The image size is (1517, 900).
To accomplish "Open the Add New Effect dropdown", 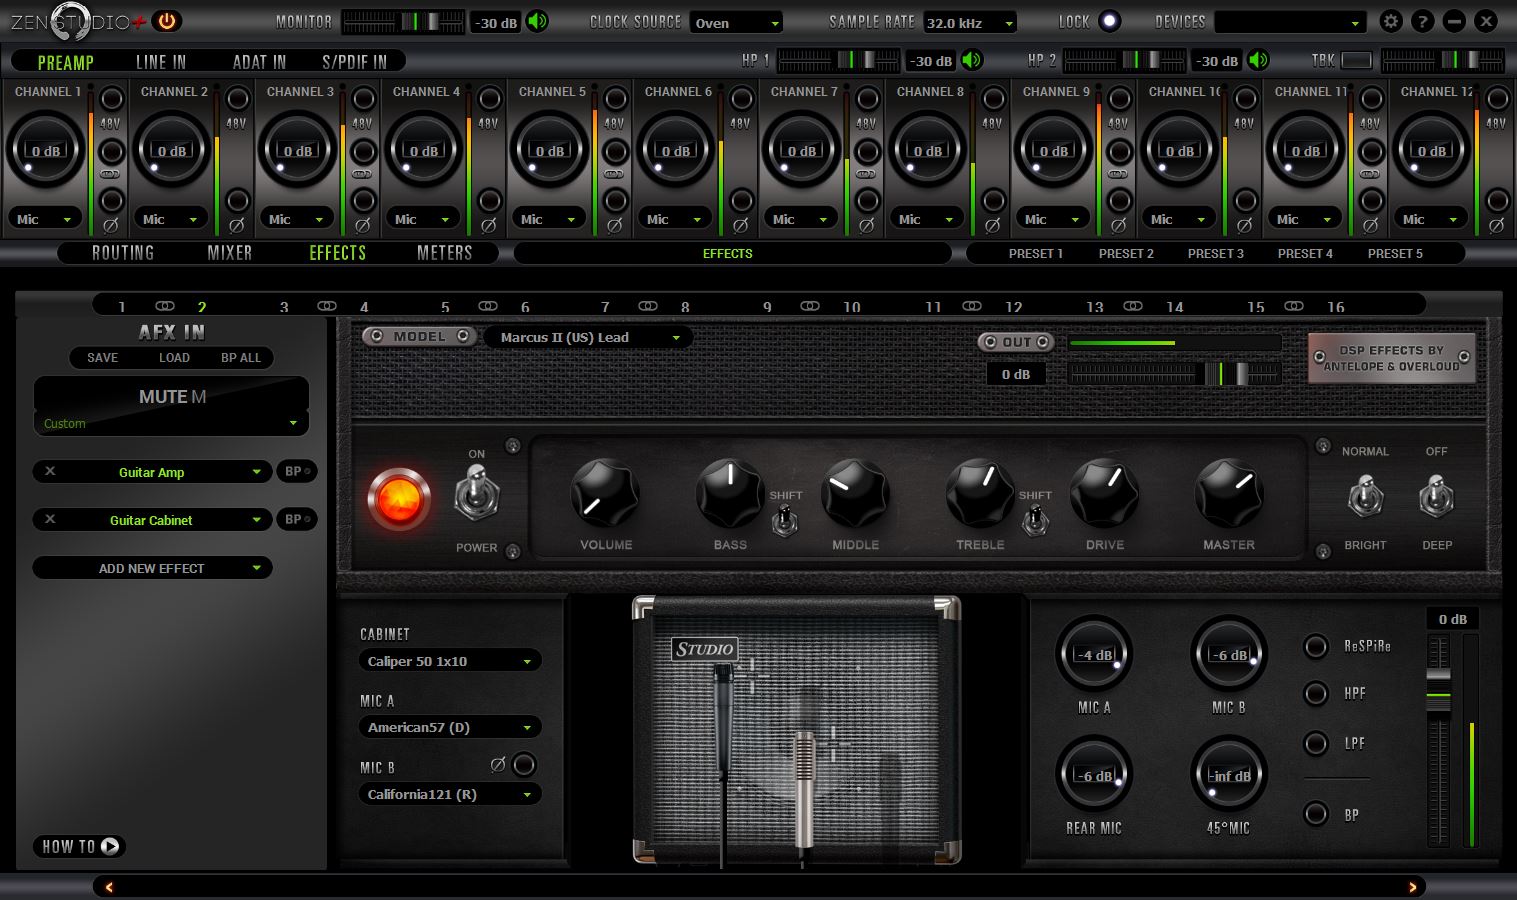I will click(152, 568).
